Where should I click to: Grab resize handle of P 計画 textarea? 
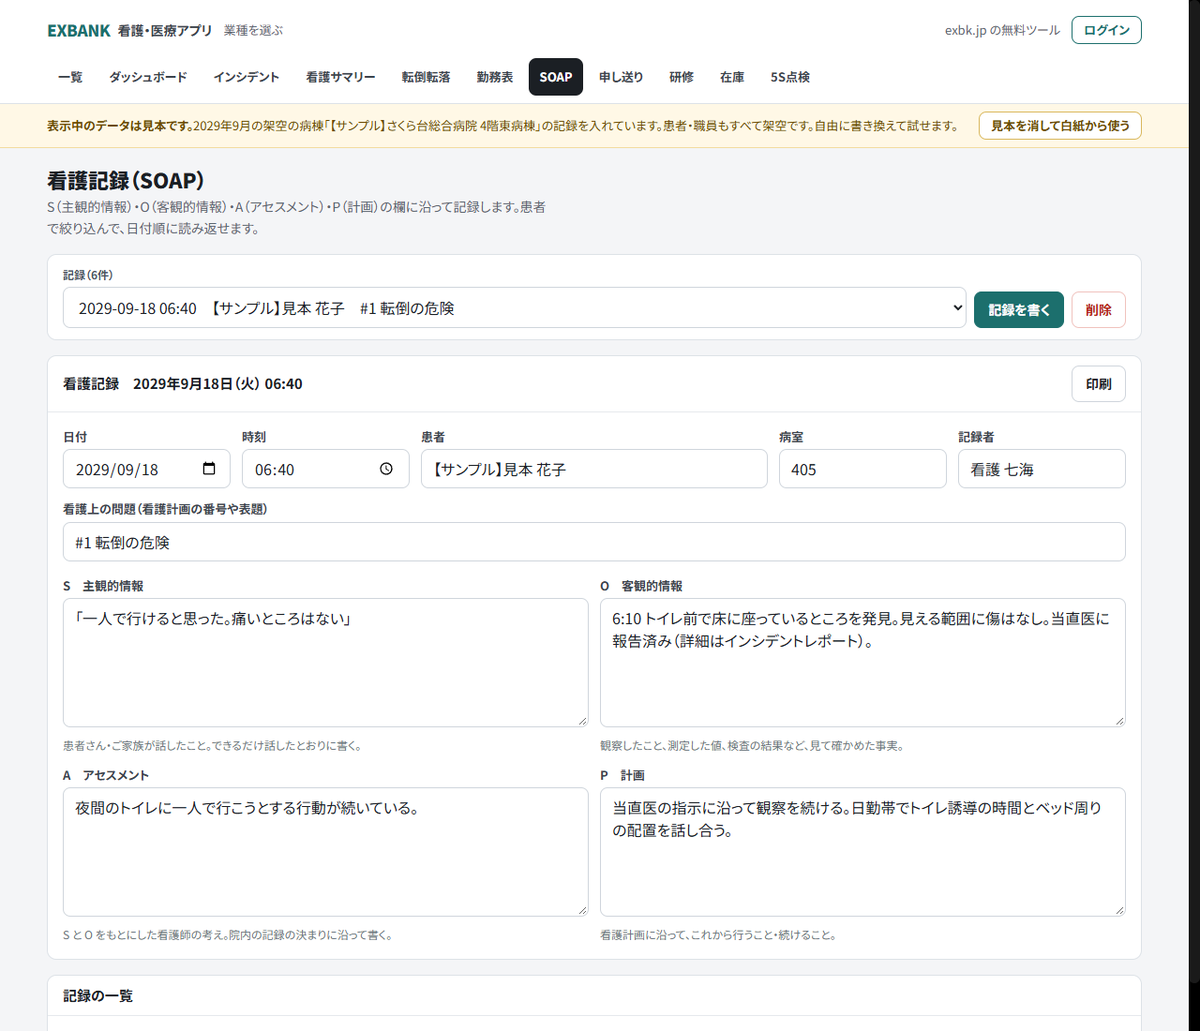(x=1119, y=909)
